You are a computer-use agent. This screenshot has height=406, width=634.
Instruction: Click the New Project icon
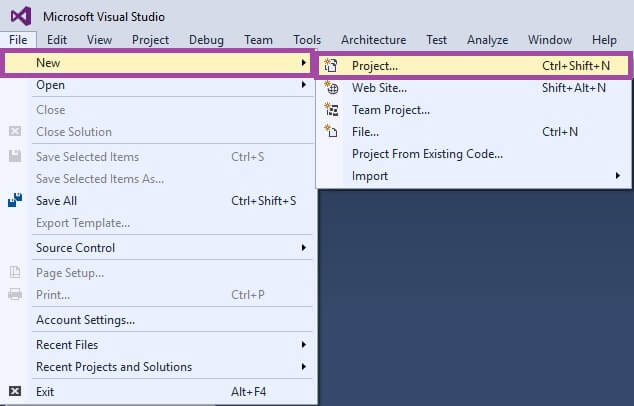tap(332, 65)
